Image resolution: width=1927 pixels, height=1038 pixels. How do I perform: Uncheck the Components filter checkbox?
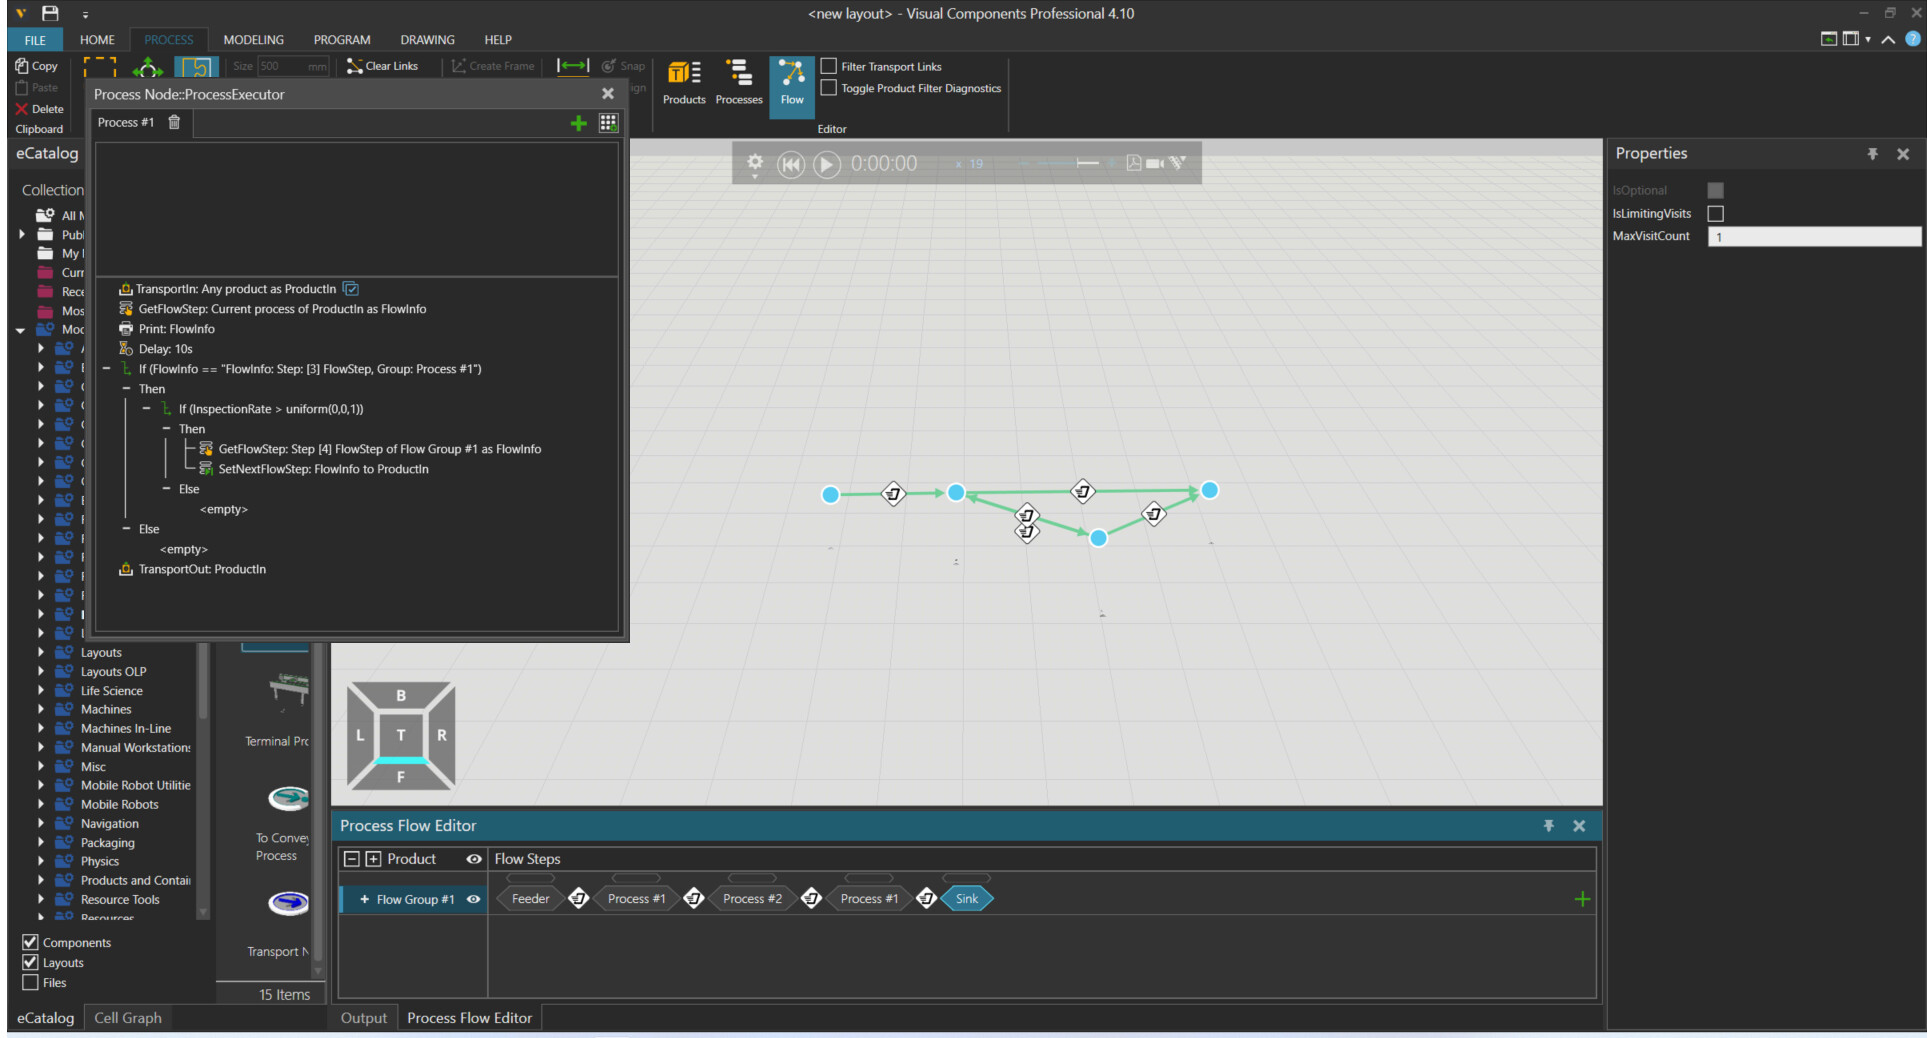point(31,942)
